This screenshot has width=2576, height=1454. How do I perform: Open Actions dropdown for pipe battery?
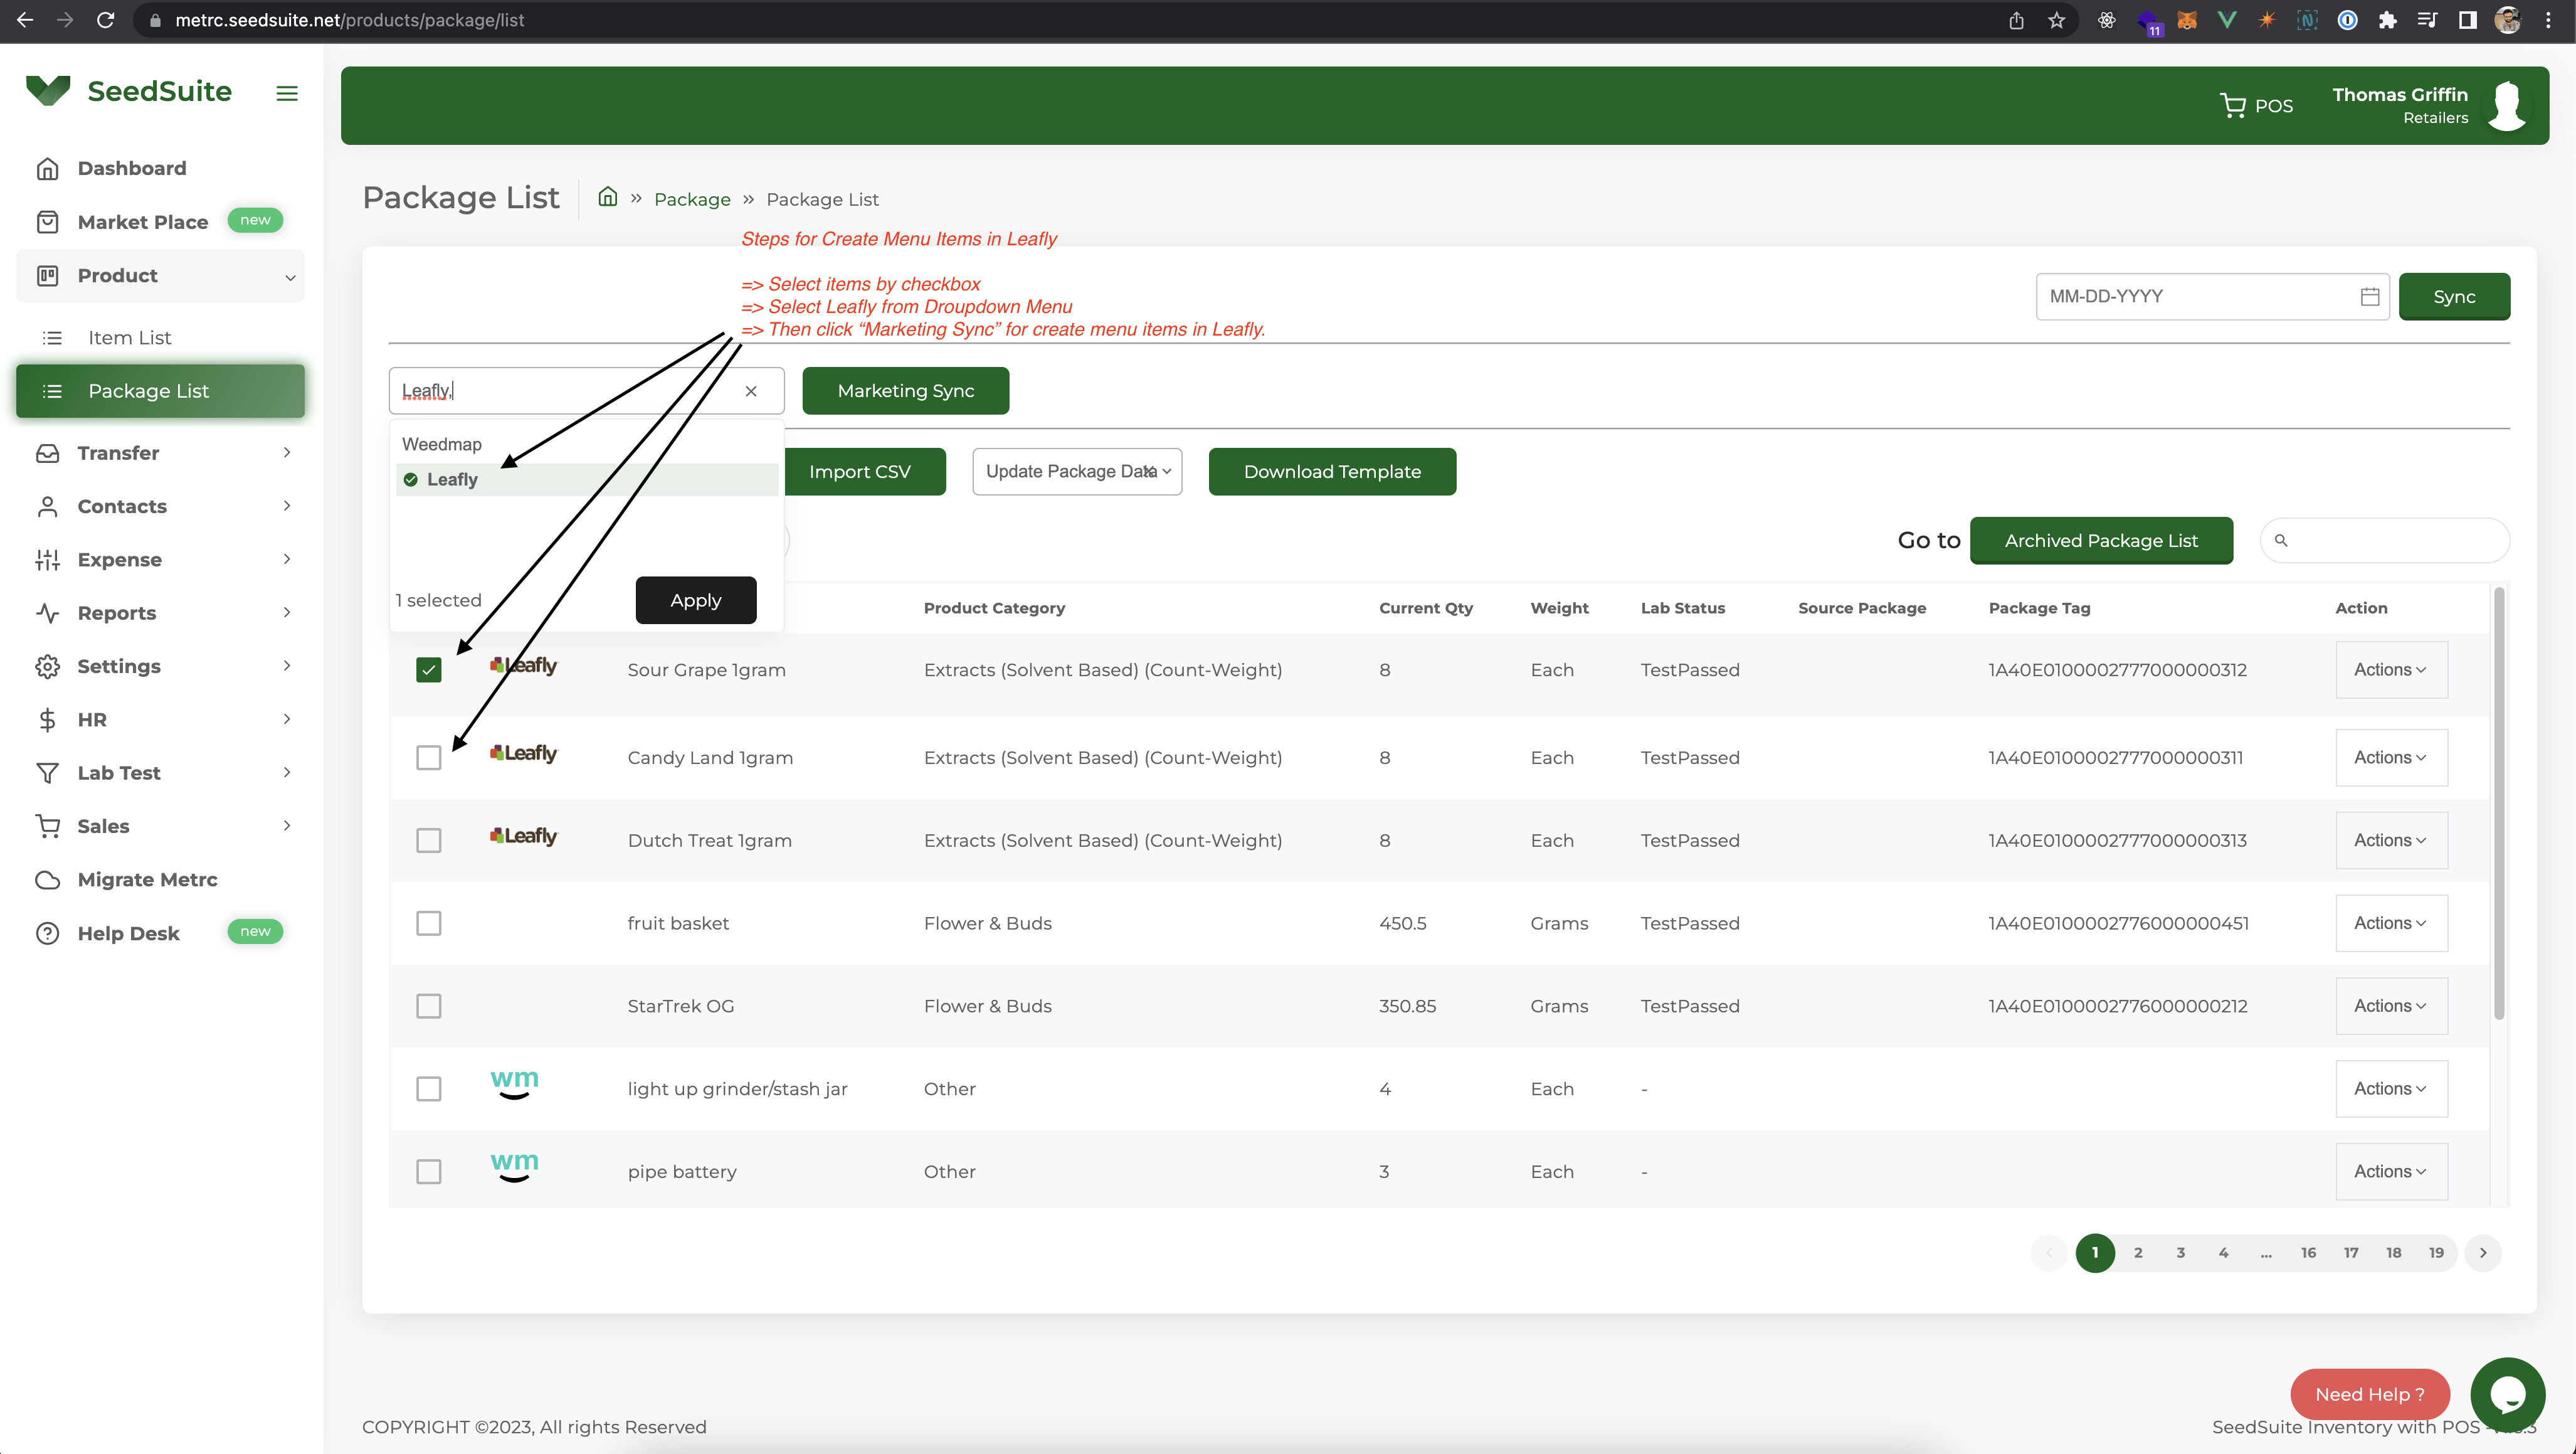pos(2391,1172)
